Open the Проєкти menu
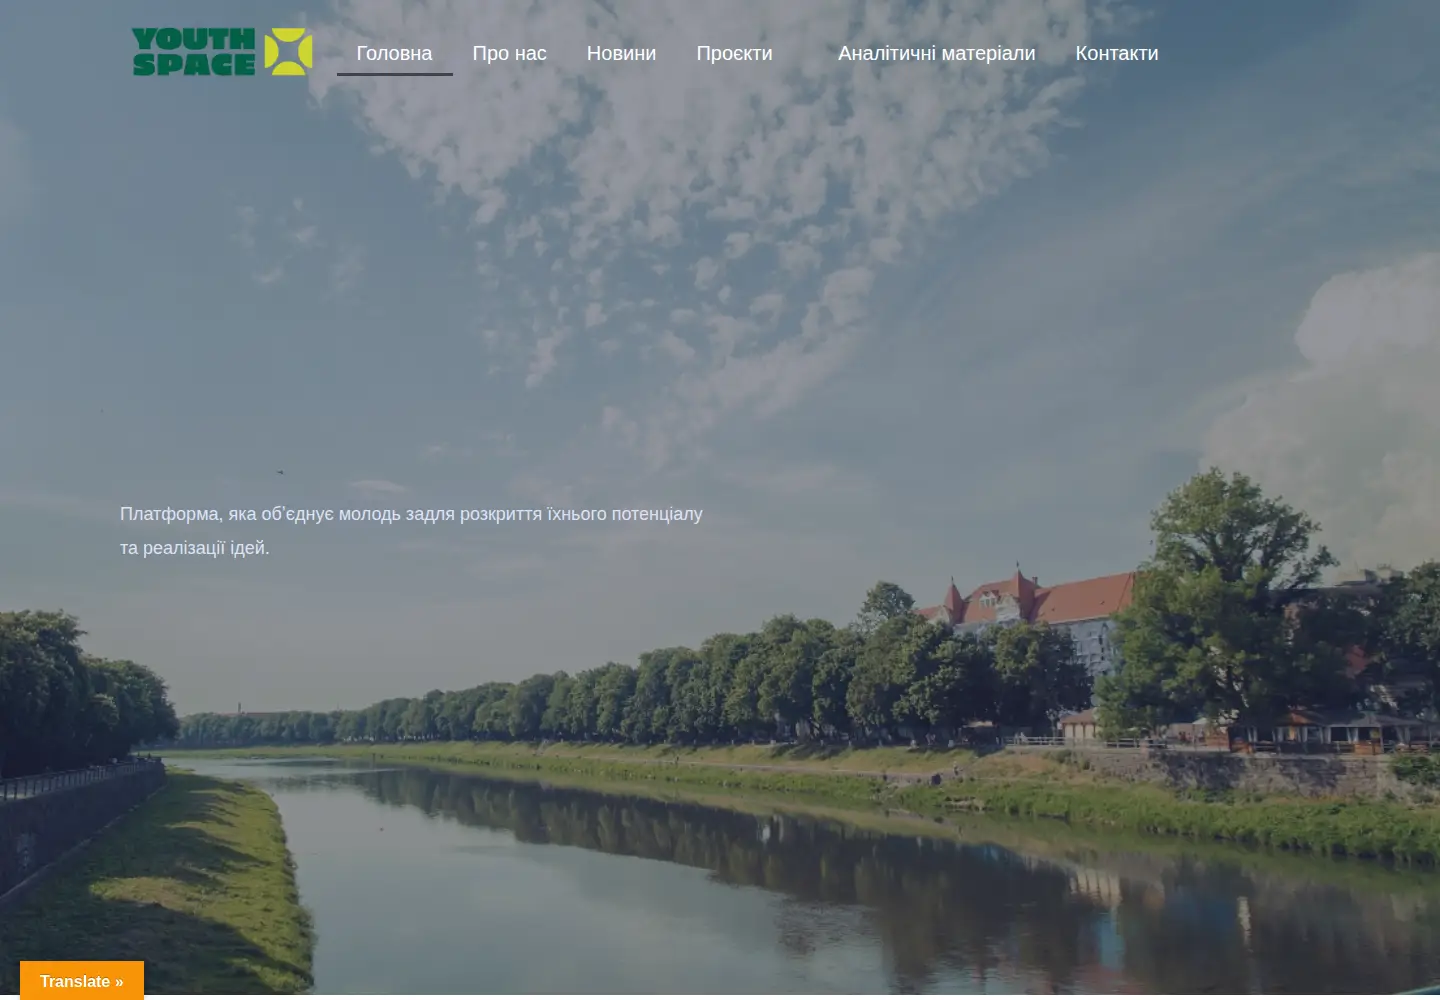 [x=734, y=53]
